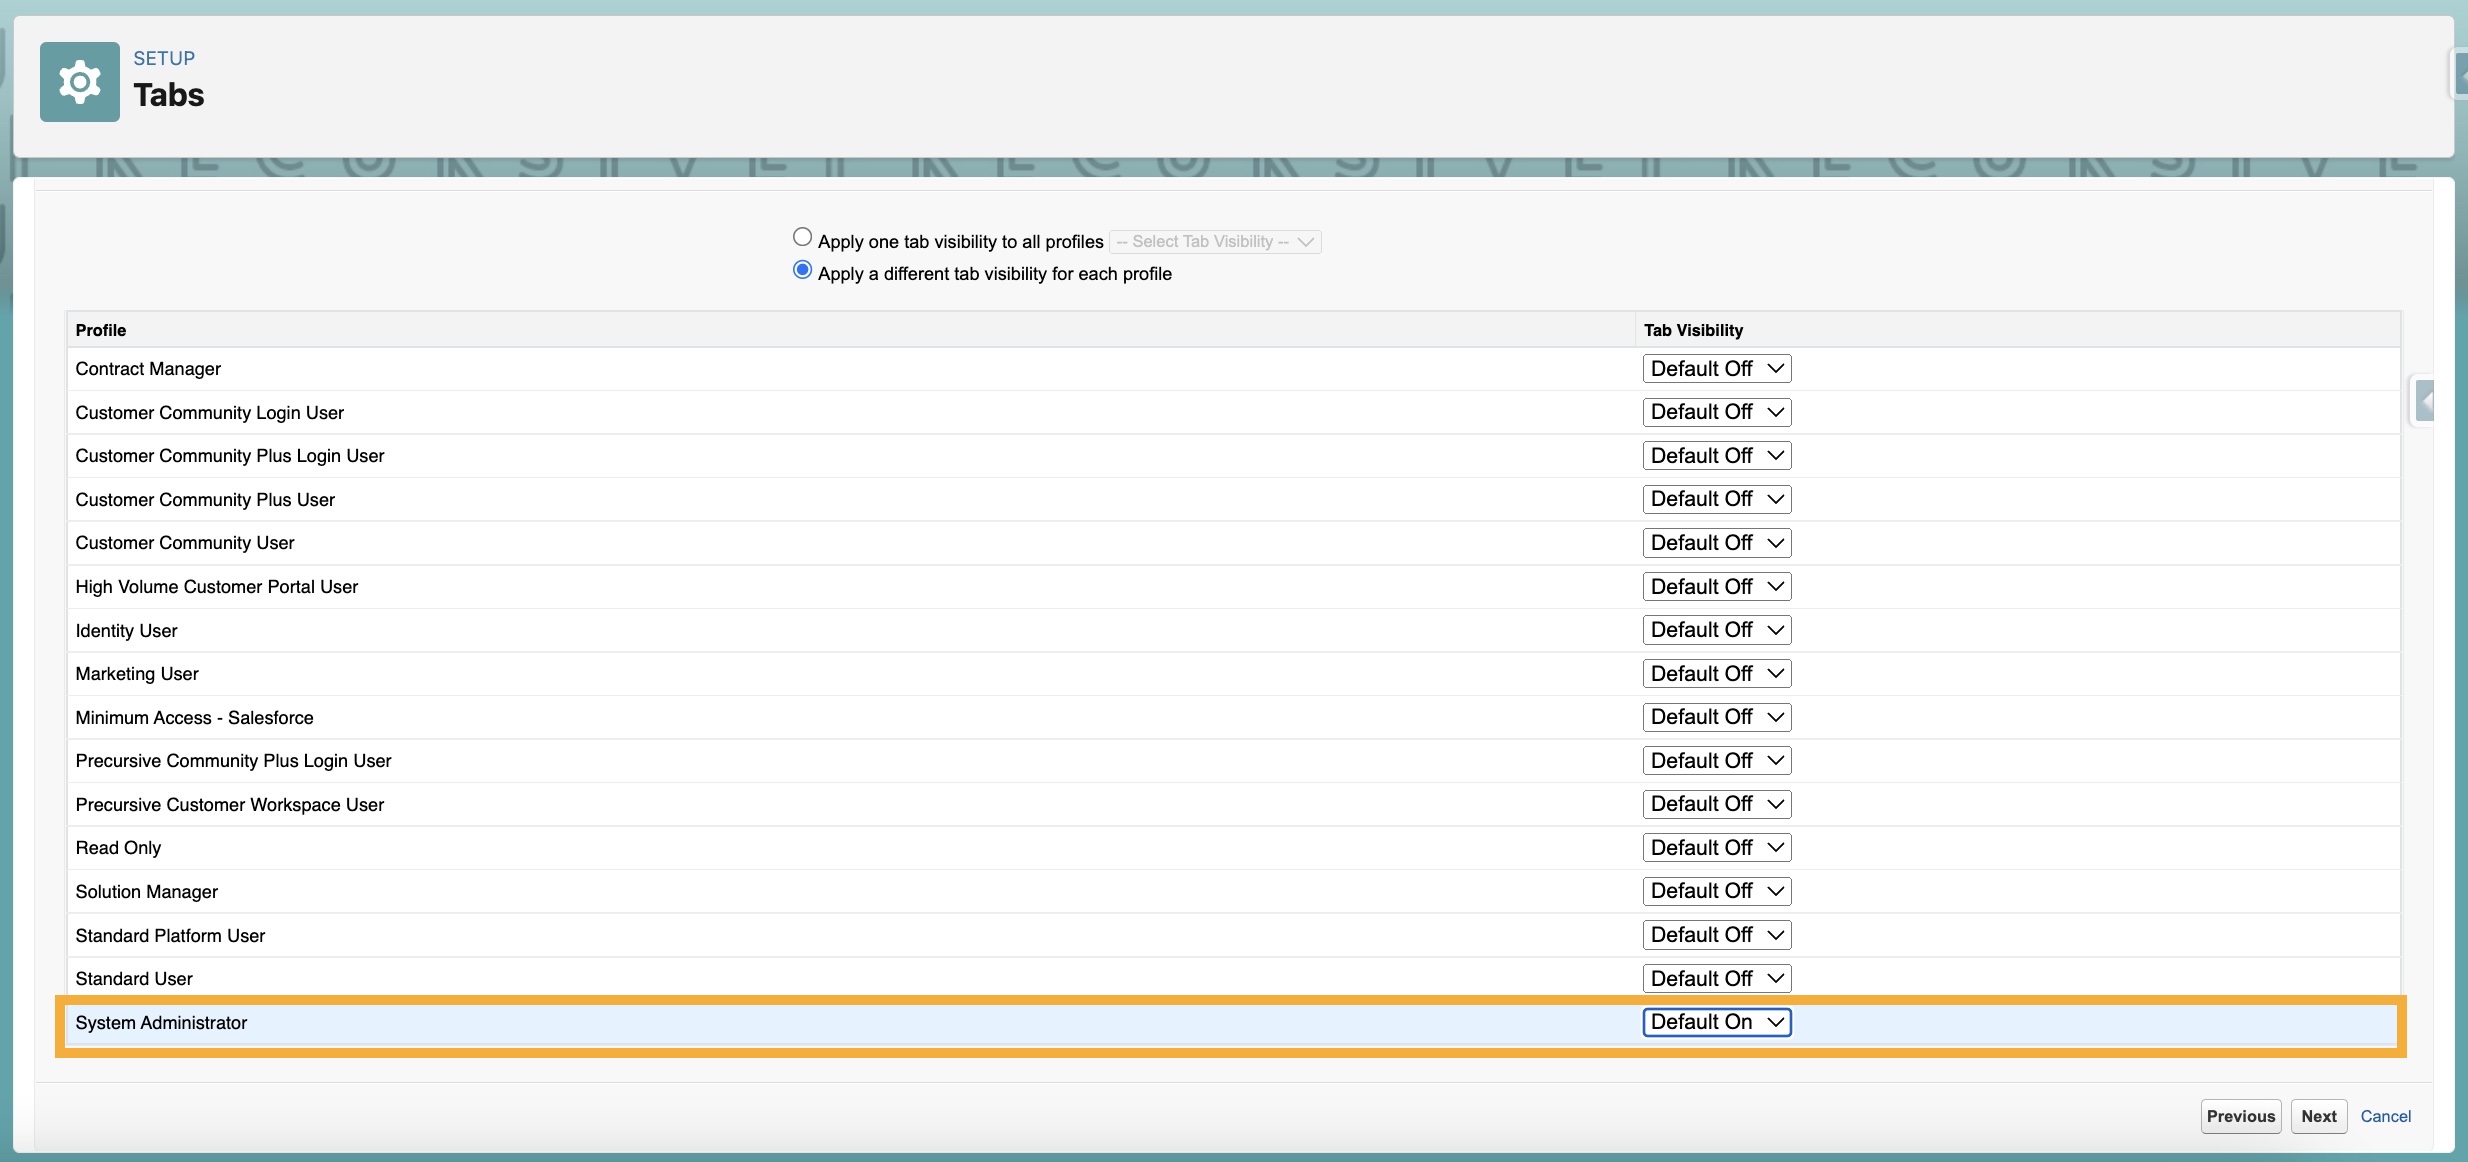
Task: Click the Next button
Action: pyautogui.click(x=2318, y=1116)
